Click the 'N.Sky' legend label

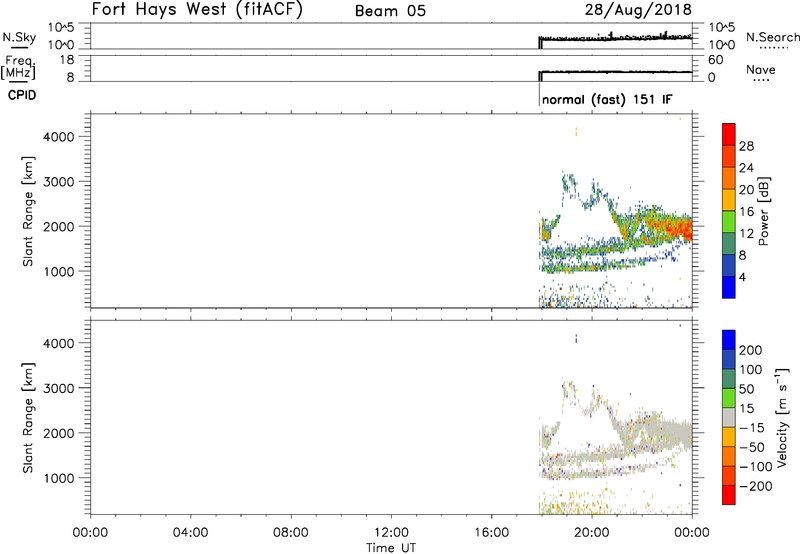(x=19, y=37)
